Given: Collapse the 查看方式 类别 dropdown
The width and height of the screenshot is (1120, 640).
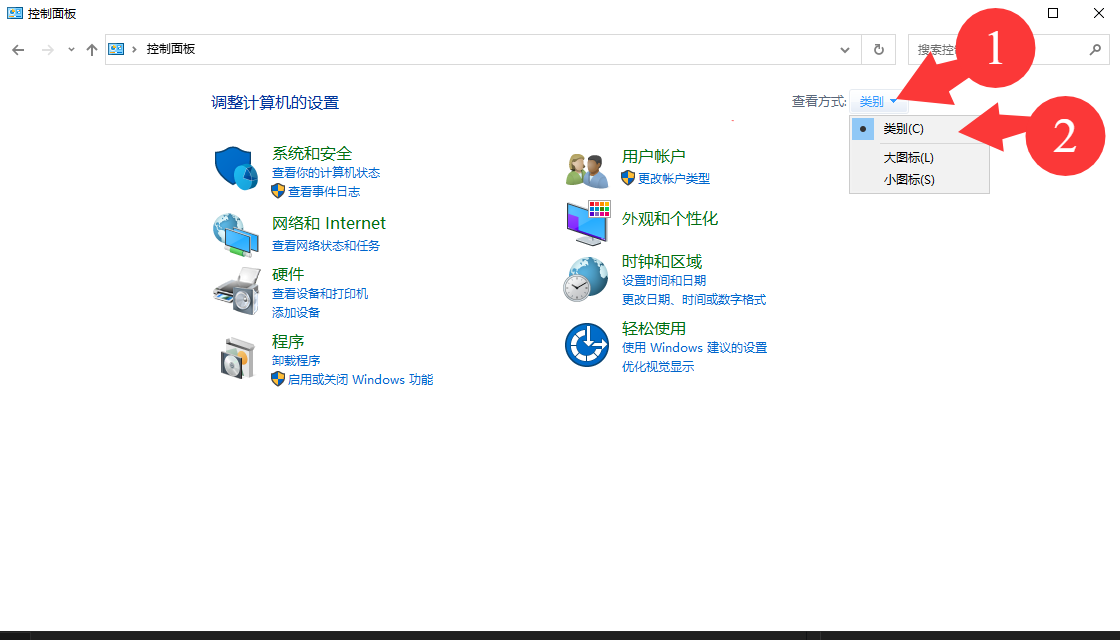Looking at the screenshot, I should [877, 102].
